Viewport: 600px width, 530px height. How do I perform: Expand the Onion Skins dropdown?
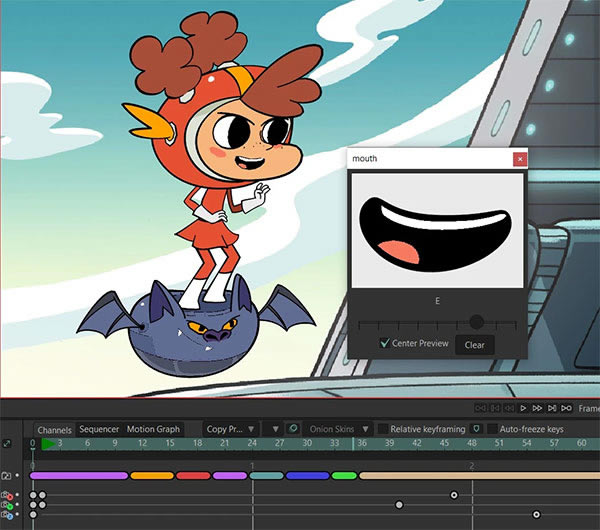click(339, 429)
